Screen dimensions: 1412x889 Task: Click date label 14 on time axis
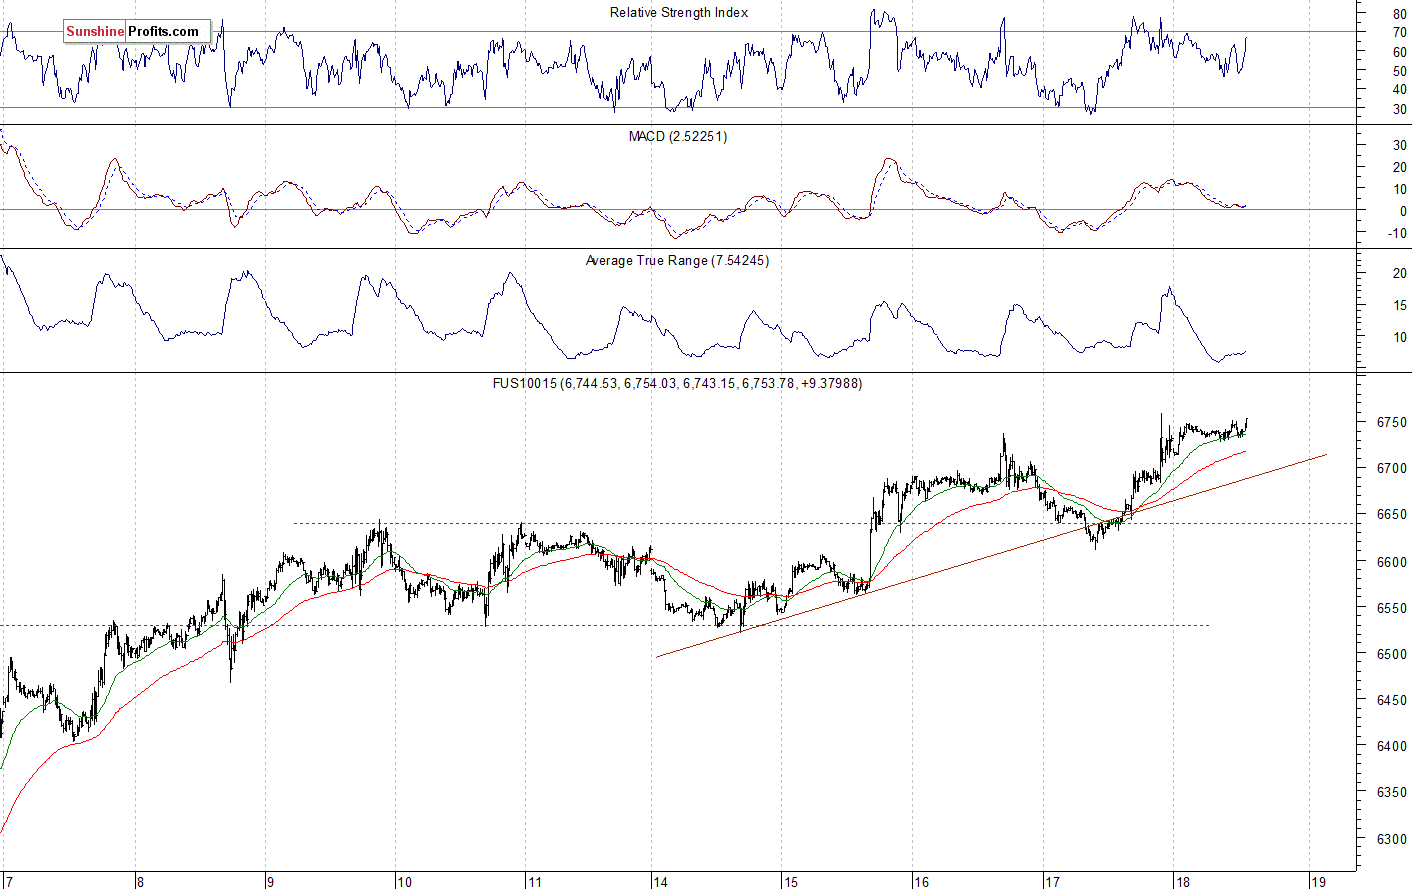point(661,881)
